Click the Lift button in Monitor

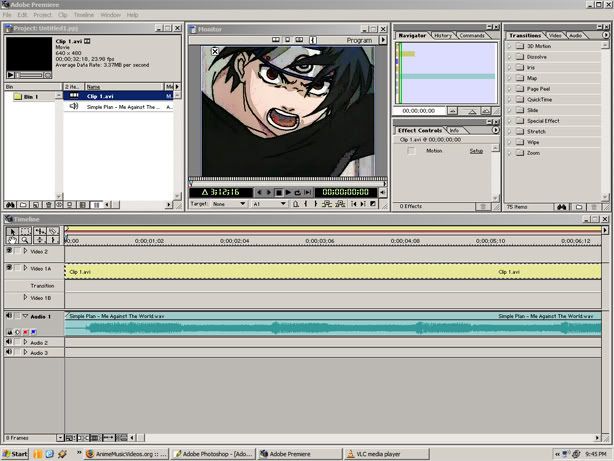(x=327, y=204)
